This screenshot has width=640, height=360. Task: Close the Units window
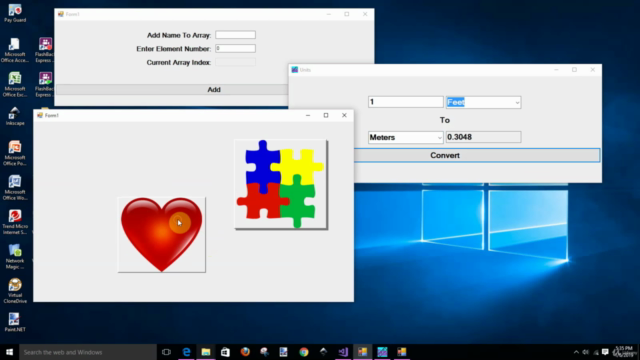[x=593, y=70]
